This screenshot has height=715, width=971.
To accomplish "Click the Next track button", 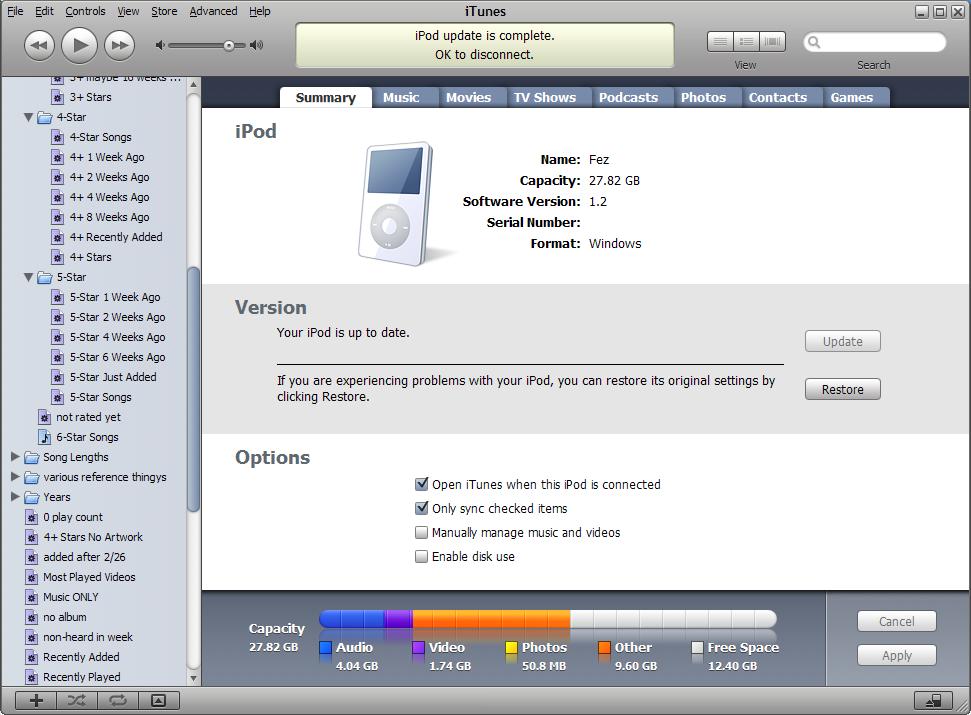I will [120, 45].
